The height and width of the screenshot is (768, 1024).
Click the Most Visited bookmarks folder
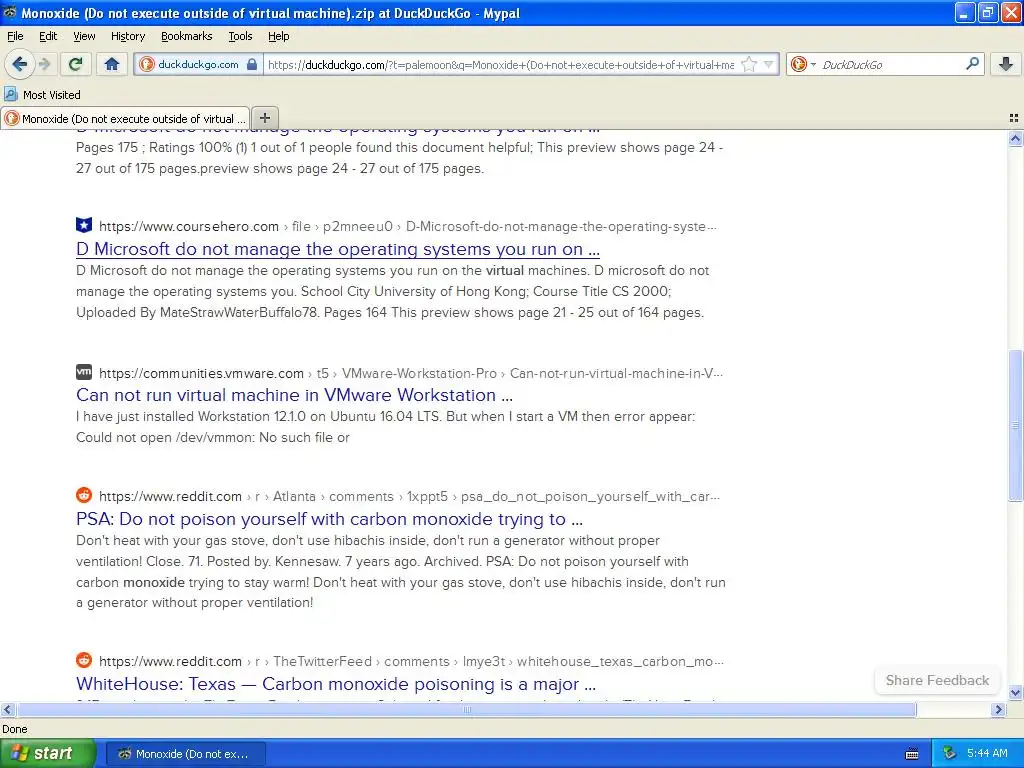click(x=42, y=95)
